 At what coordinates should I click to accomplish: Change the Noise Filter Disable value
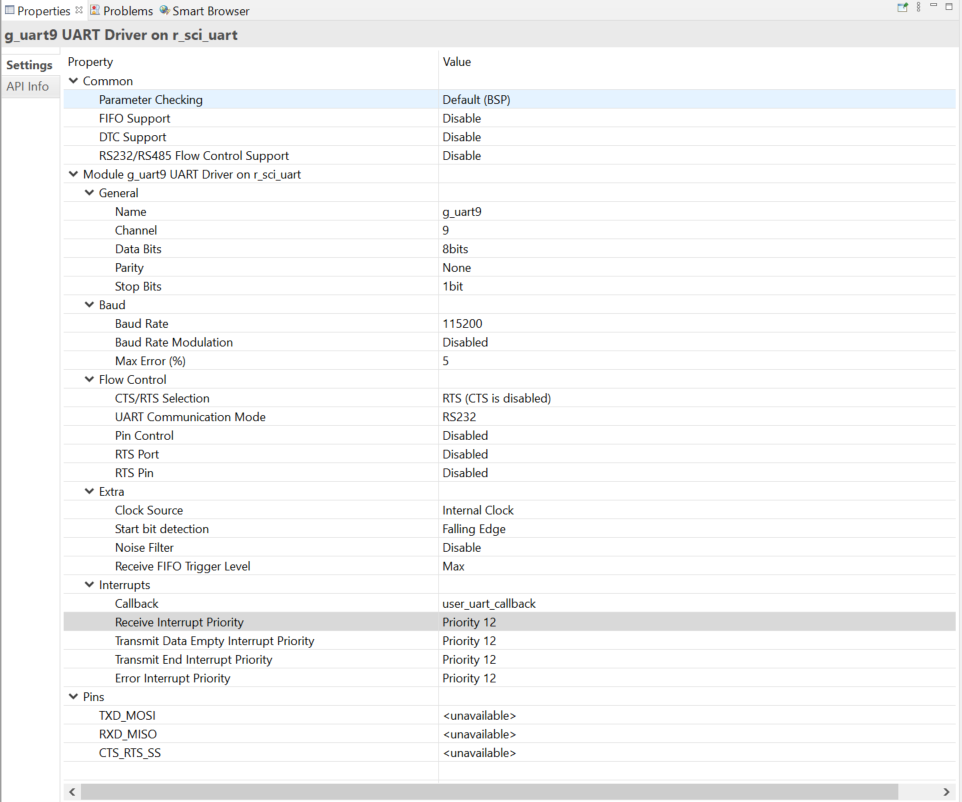click(x=461, y=547)
